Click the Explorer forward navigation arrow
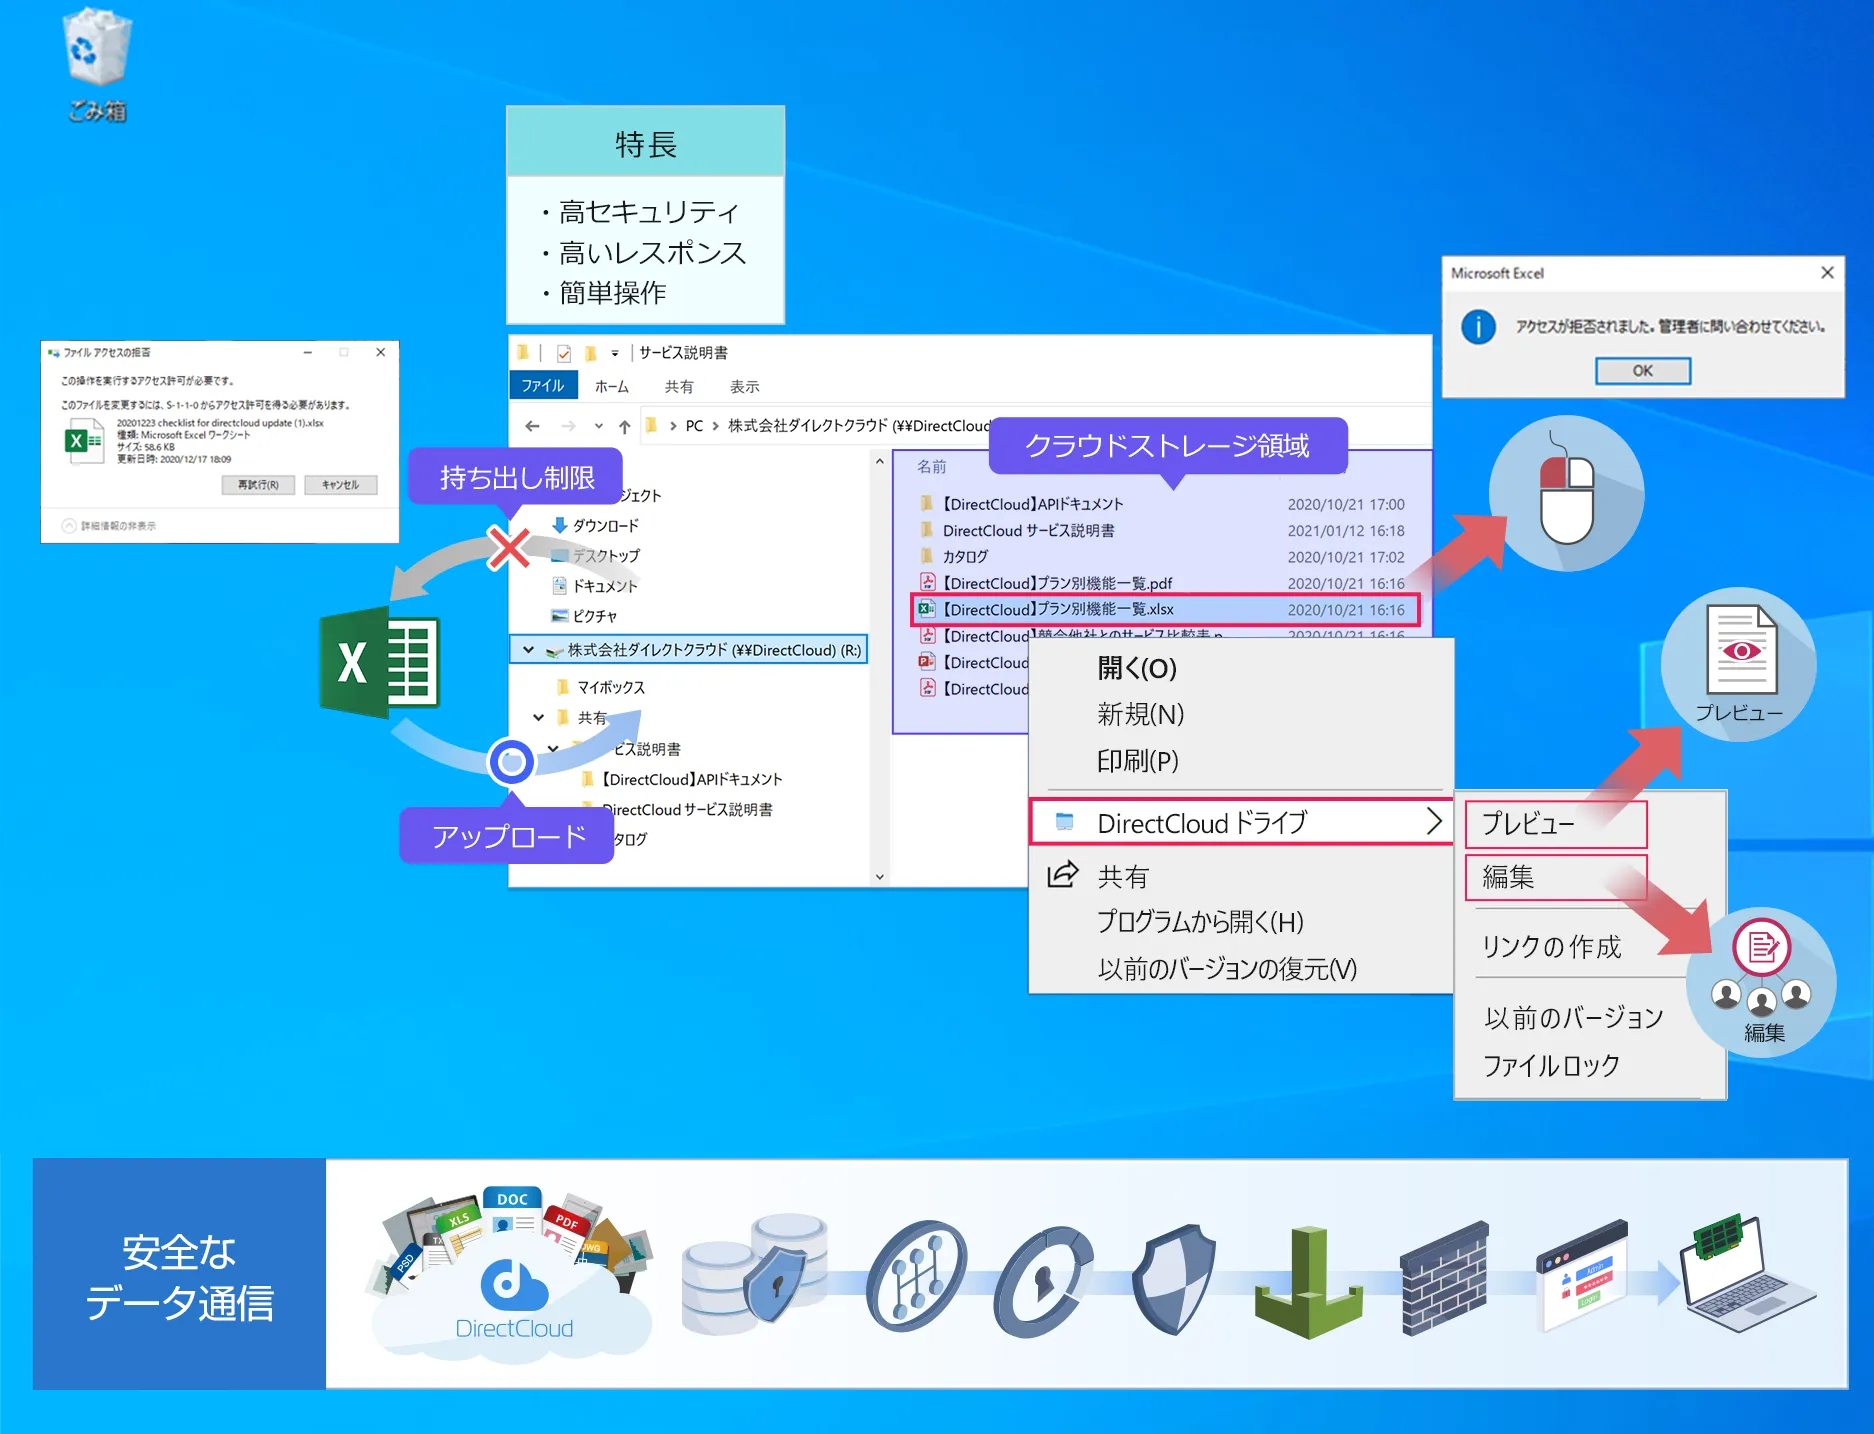The width and height of the screenshot is (1874, 1434). (568, 426)
